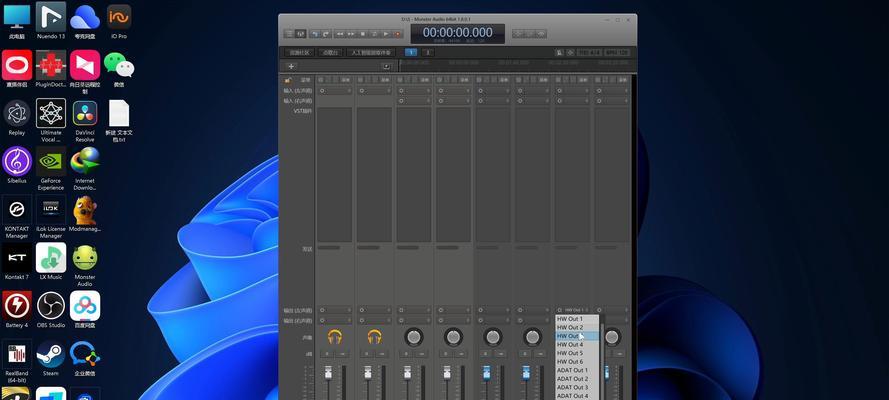The image size is (889, 400).
Task: Toggle headphone monitor on second channel
Action: 374,338
